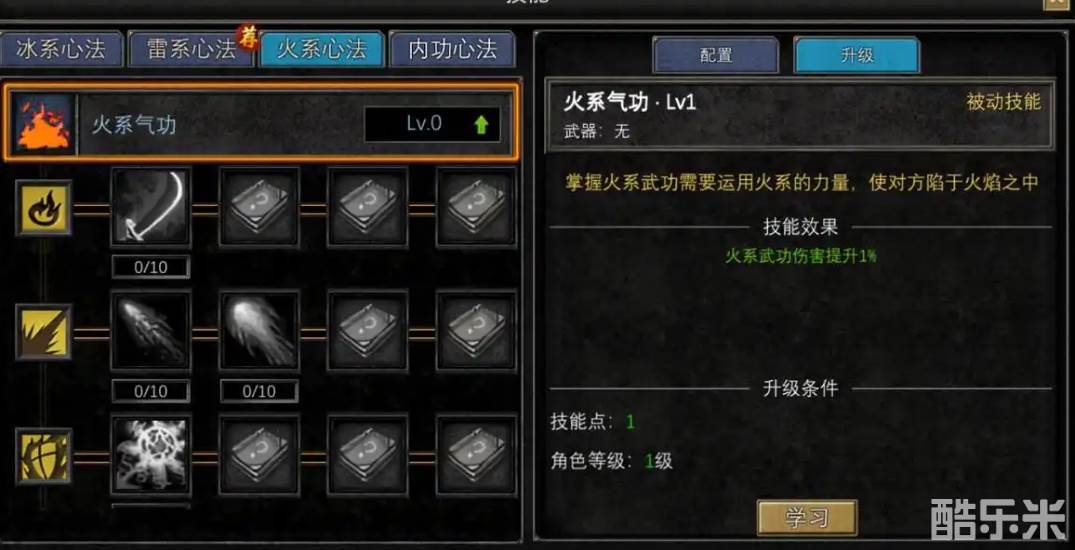The image size is (1075, 550).
Task: Open the 雷系心法 tab
Action: [x=191, y=49]
